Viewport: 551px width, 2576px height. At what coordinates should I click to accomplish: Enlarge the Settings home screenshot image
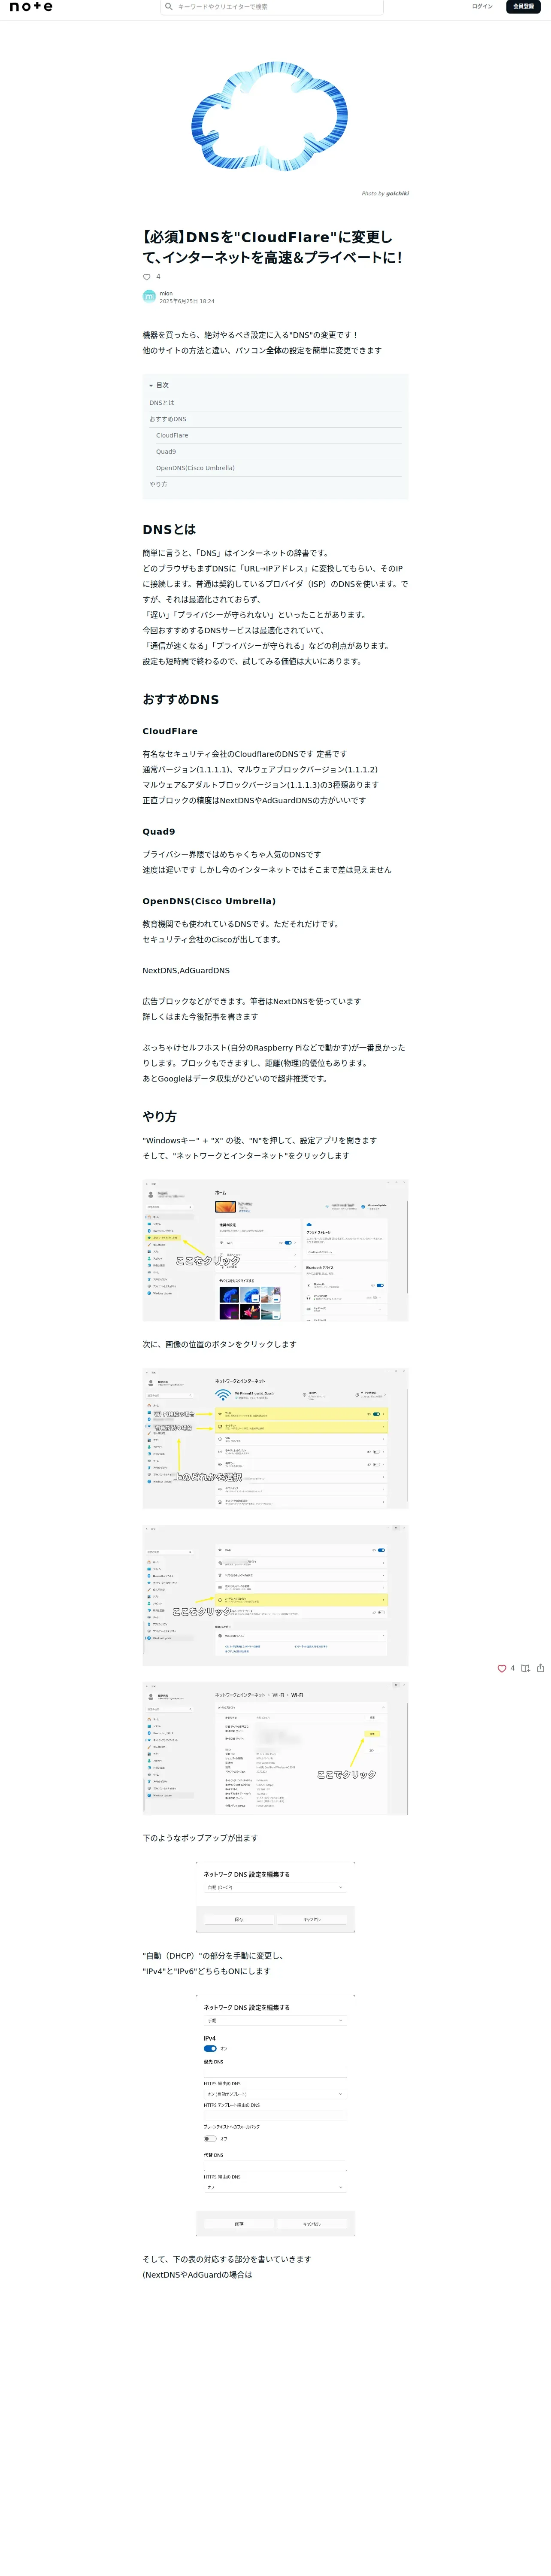[275, 1250]
